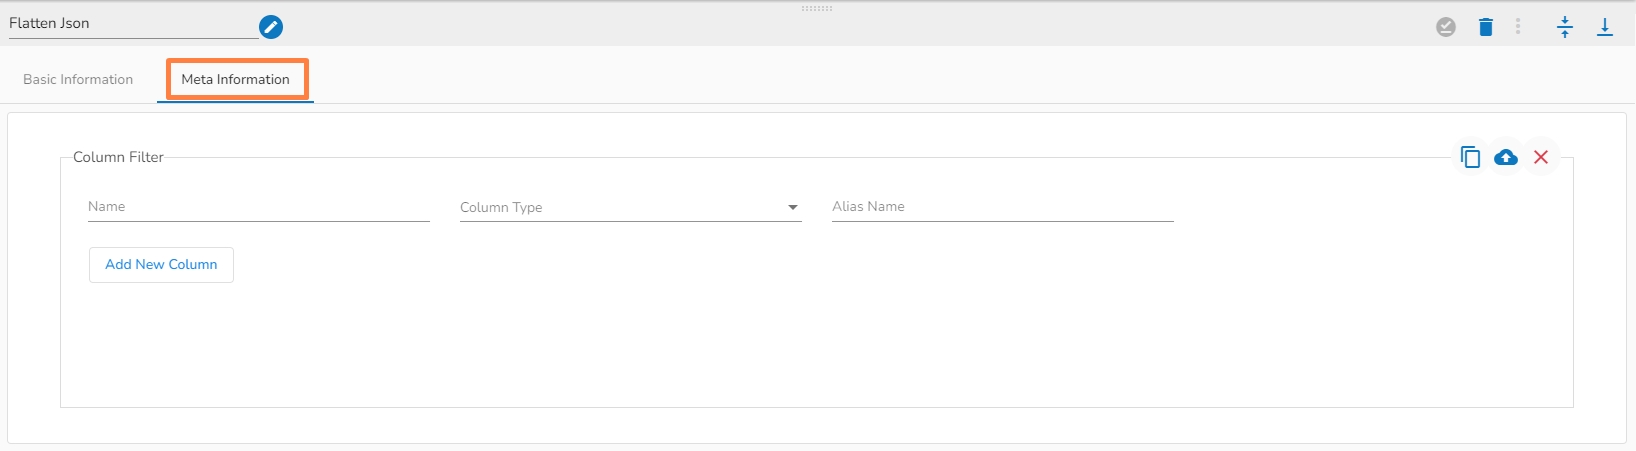Viewport: 1636px width, 451px height.
Task: Click empty area inside Column Filter box
Action: point(800,340)
